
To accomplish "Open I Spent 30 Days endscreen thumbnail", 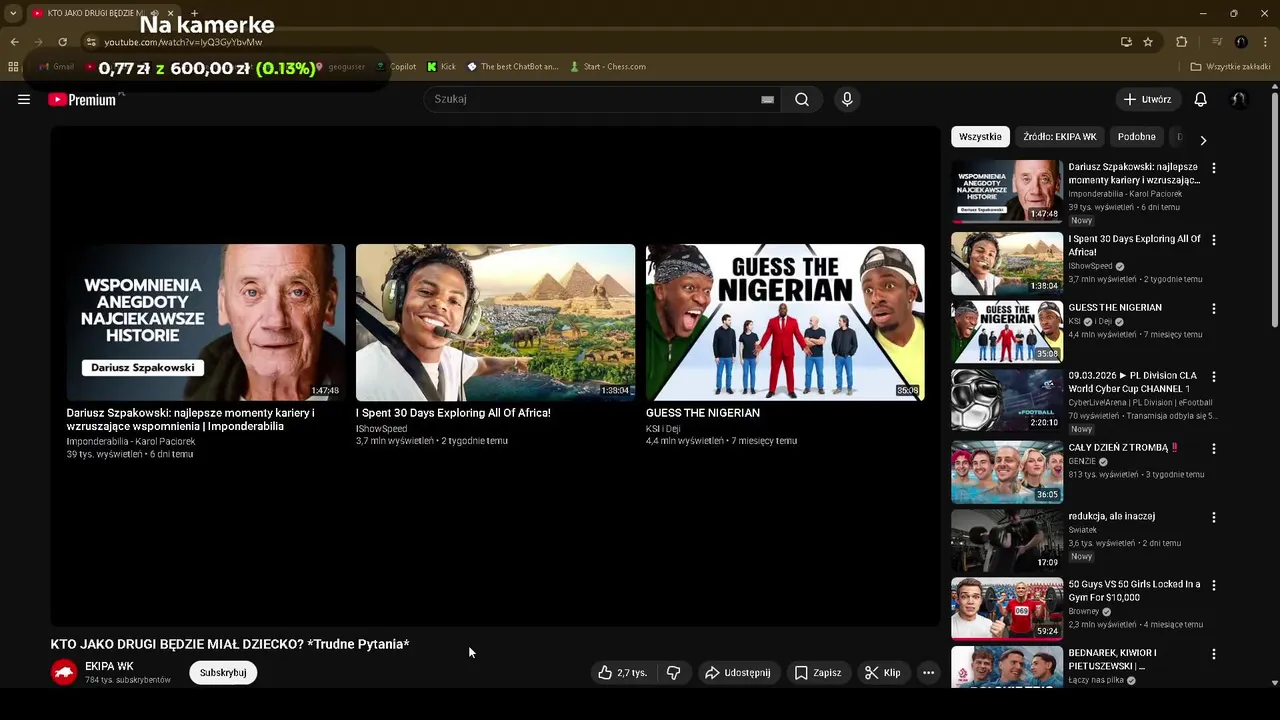I will click(495, 322).
